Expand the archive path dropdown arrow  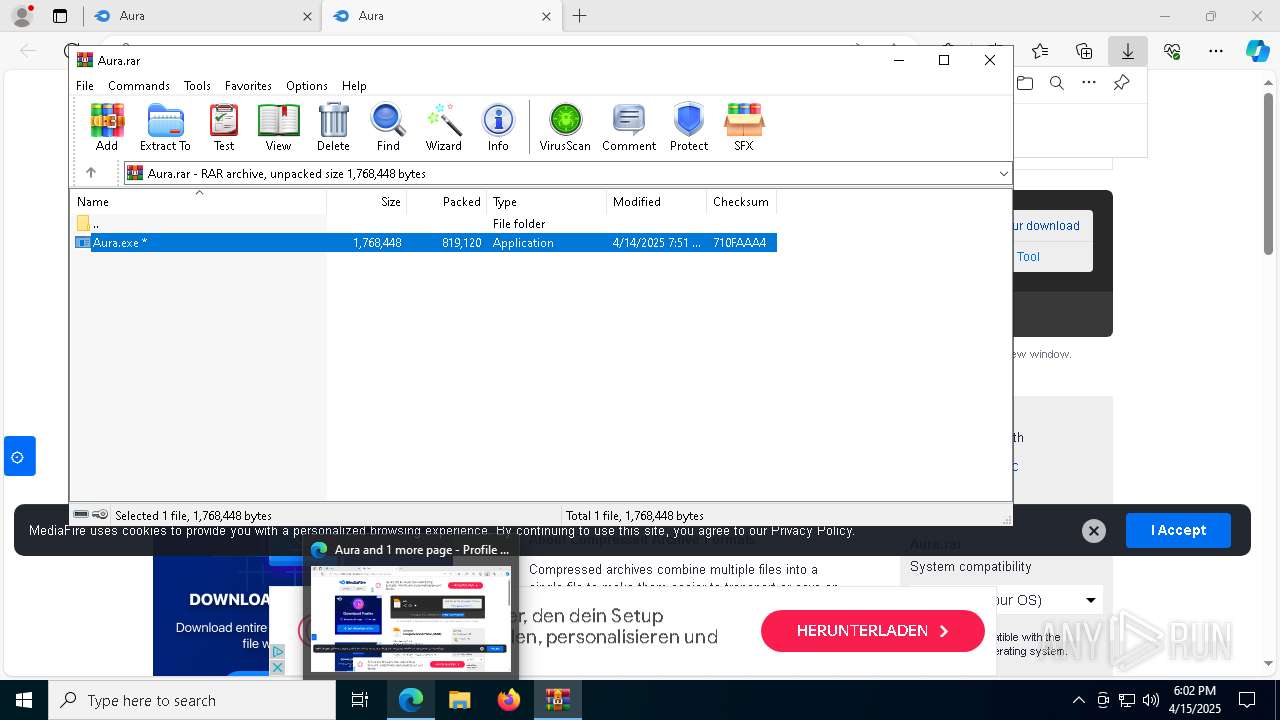pos(1003,173)
